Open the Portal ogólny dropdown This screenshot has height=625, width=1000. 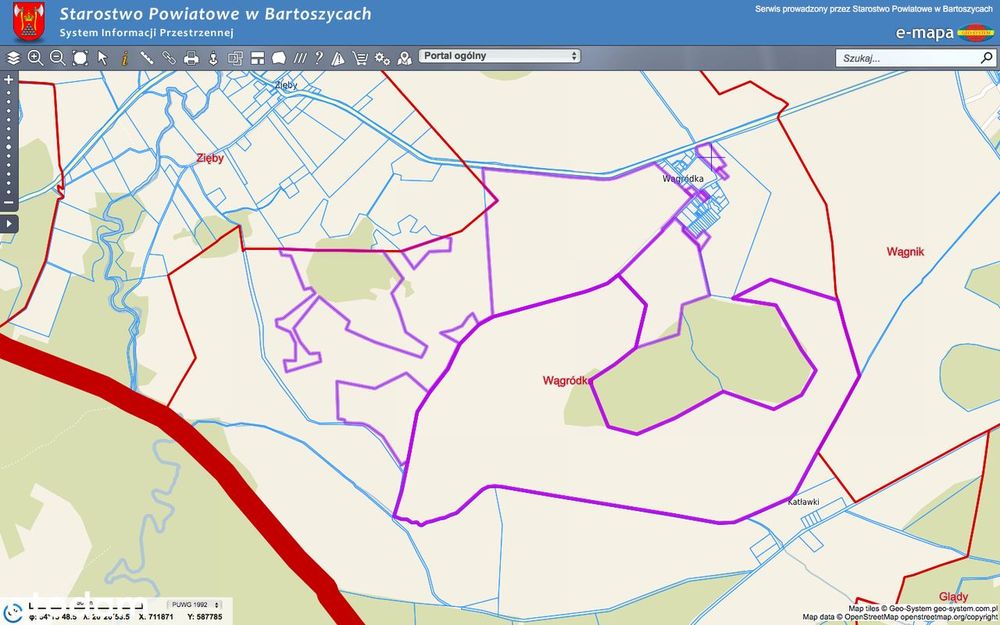(x=499, y=56)
